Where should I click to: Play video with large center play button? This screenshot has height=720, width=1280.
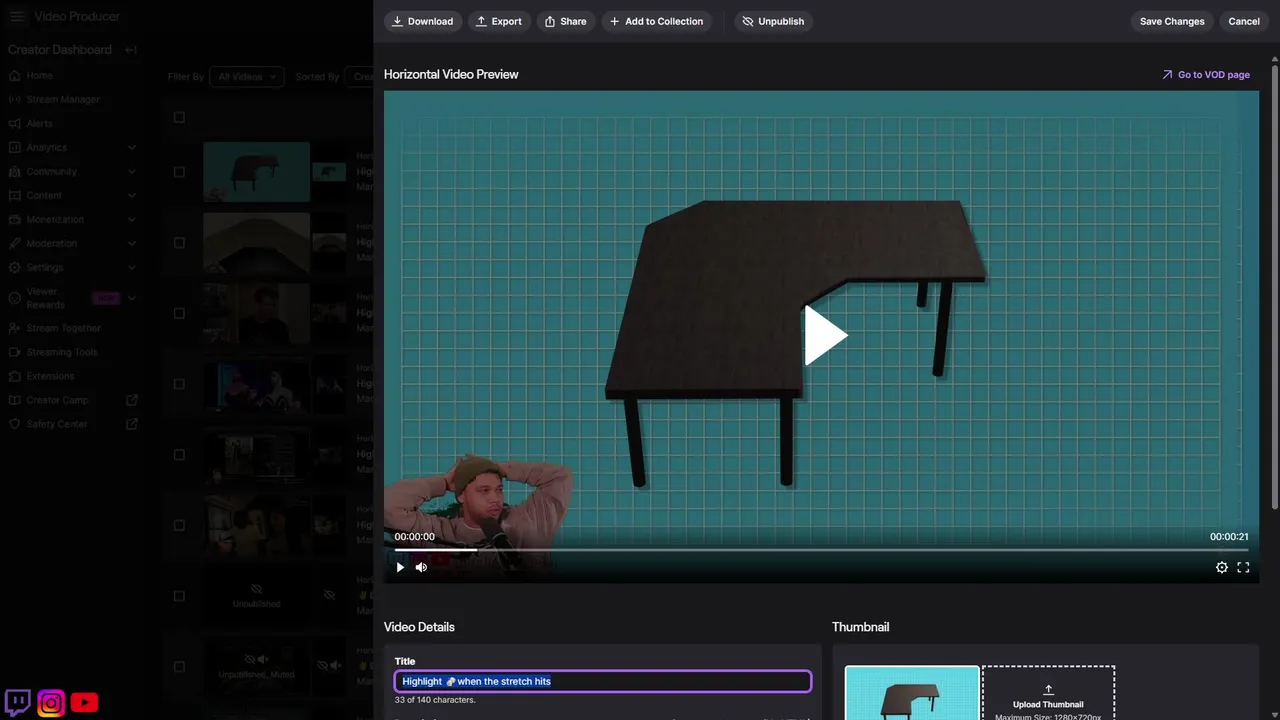click(826, 336)
